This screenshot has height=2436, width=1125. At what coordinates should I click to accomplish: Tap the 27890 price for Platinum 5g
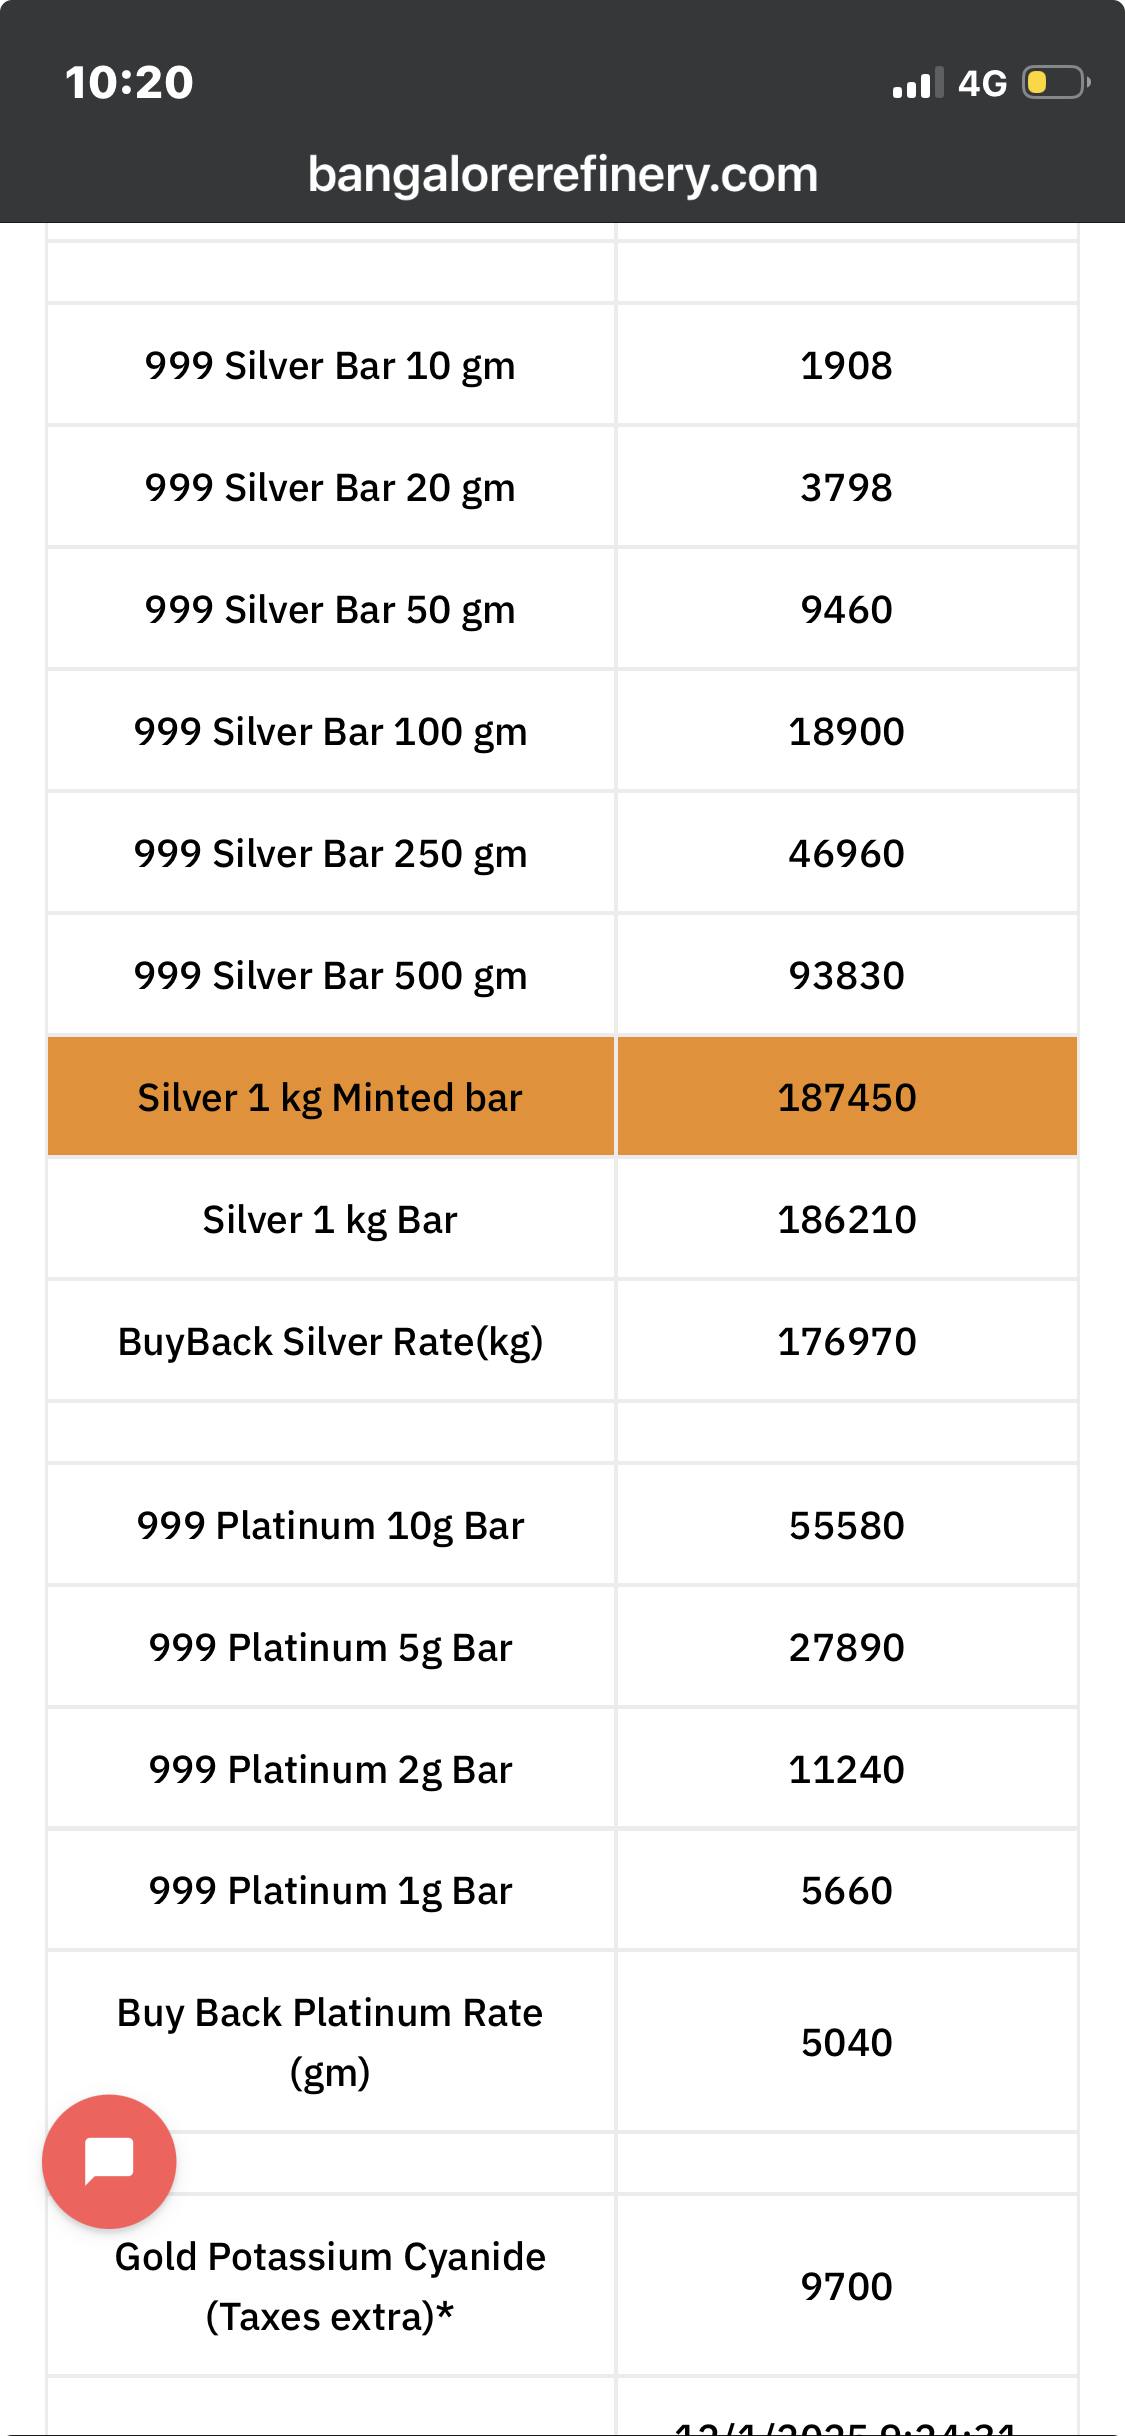click(846, 1648)
